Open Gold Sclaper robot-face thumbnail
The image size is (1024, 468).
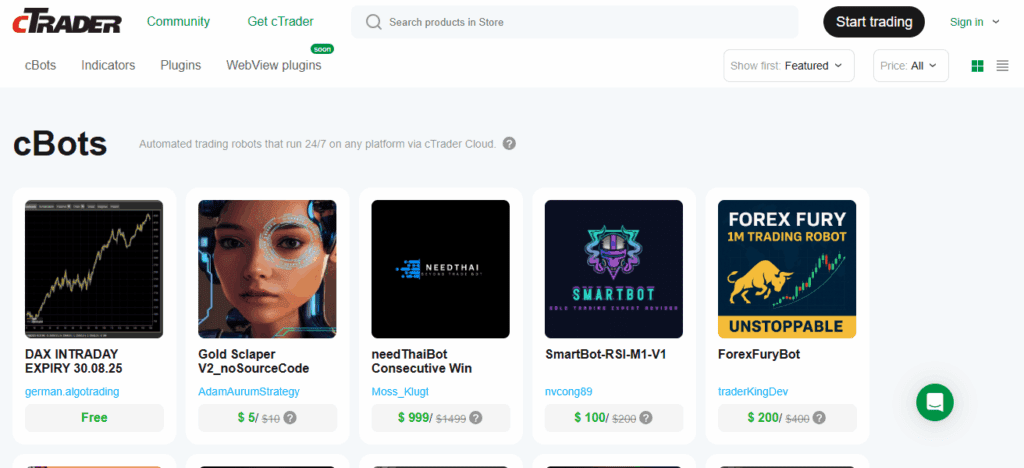click(x=267, y=269)
